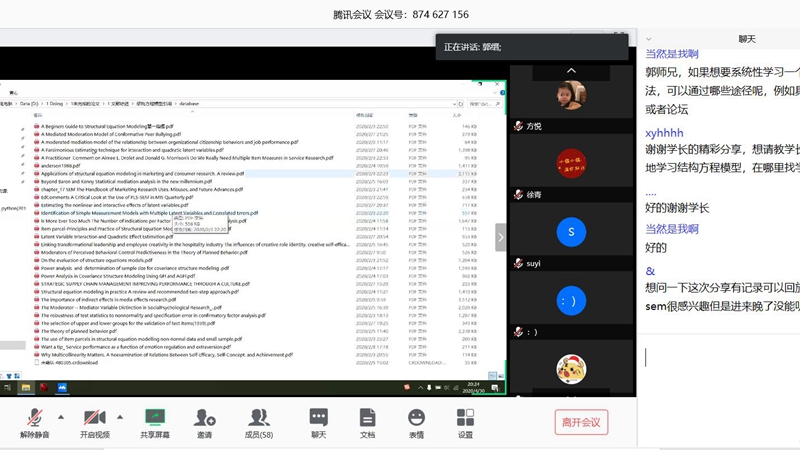Select file anderson1988.pdf in shared Explorer
The image size is (800, 450).
[x=61, y=166]
